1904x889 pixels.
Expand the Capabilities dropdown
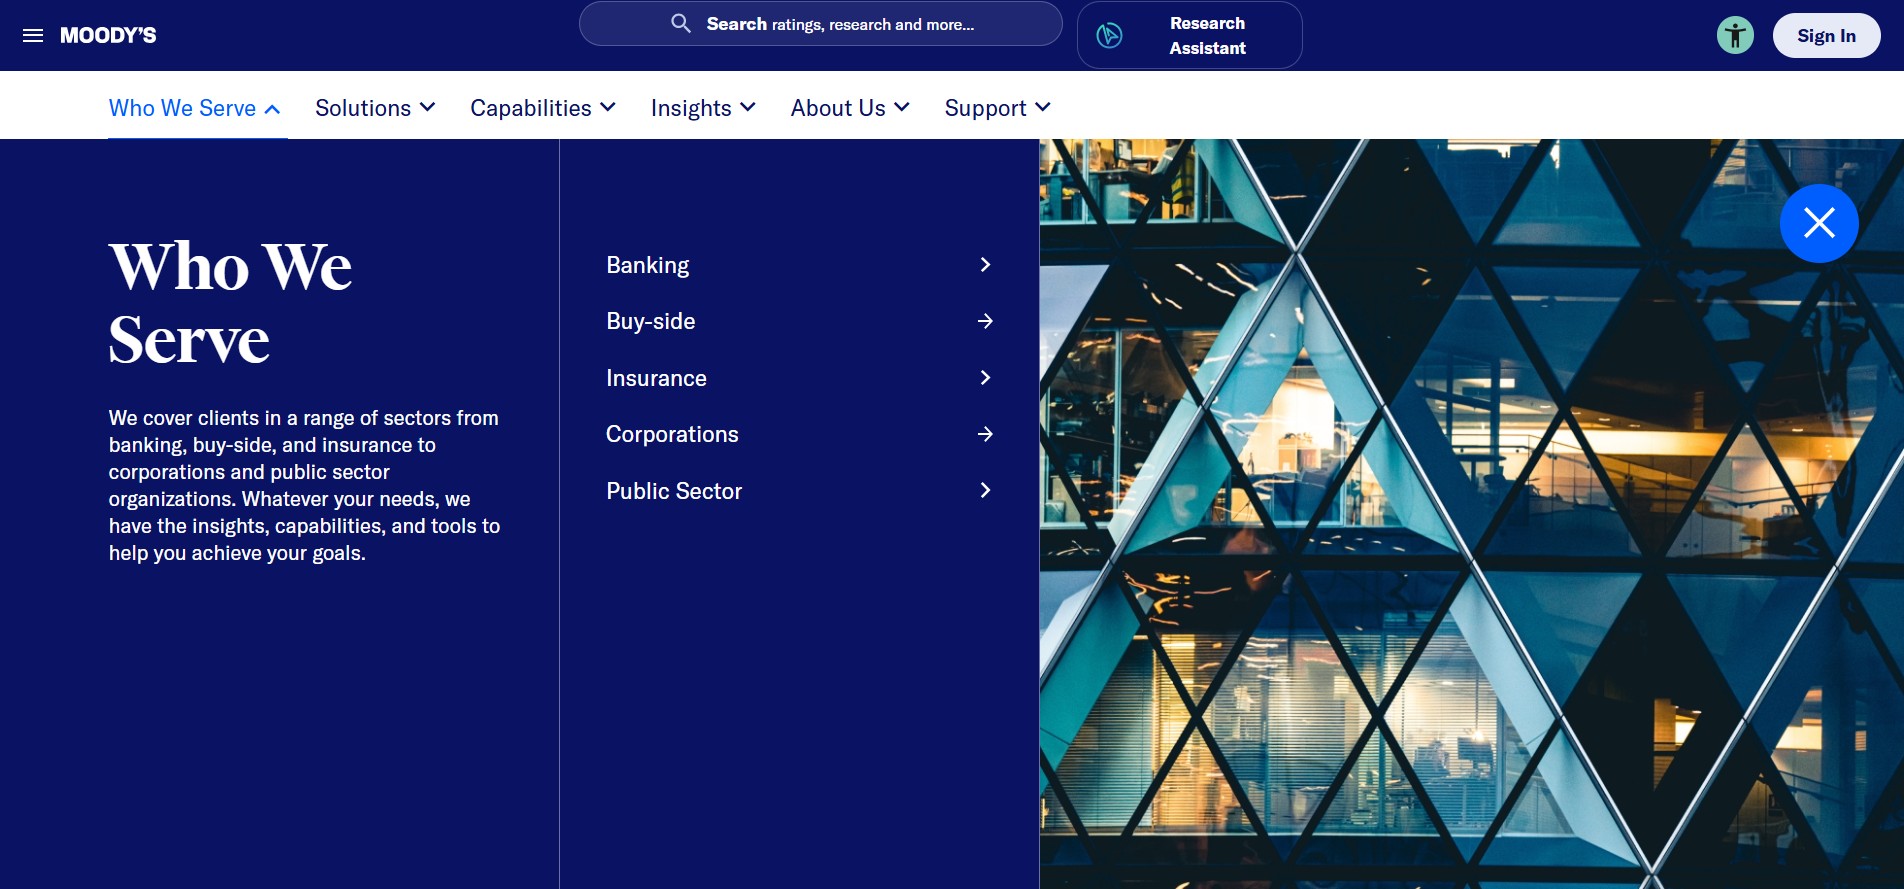542,108
